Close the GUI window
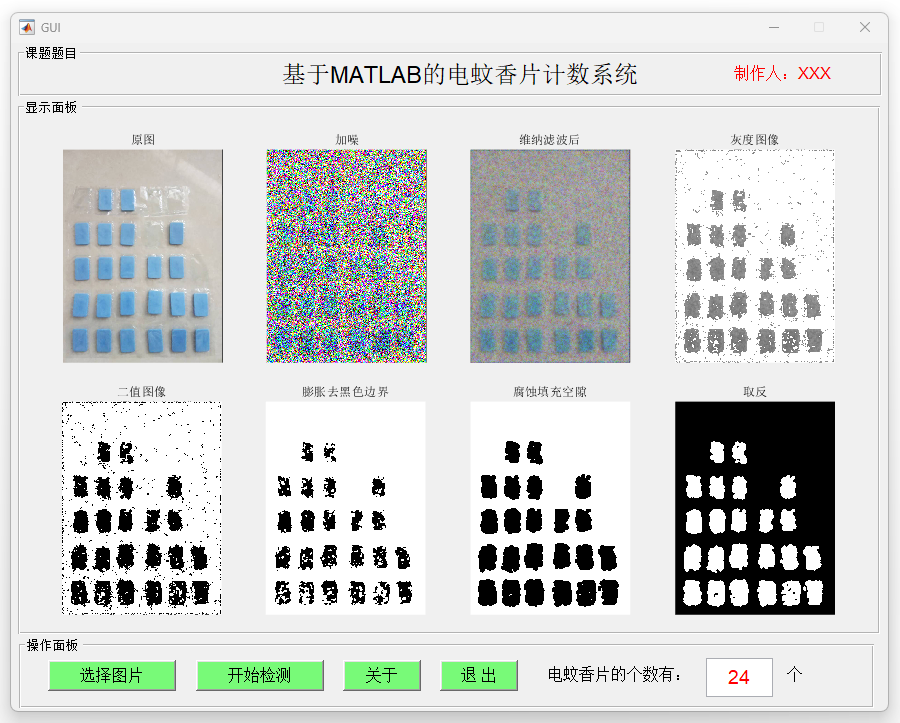Viewport: 900px width, 723px height. pos(865,27)
